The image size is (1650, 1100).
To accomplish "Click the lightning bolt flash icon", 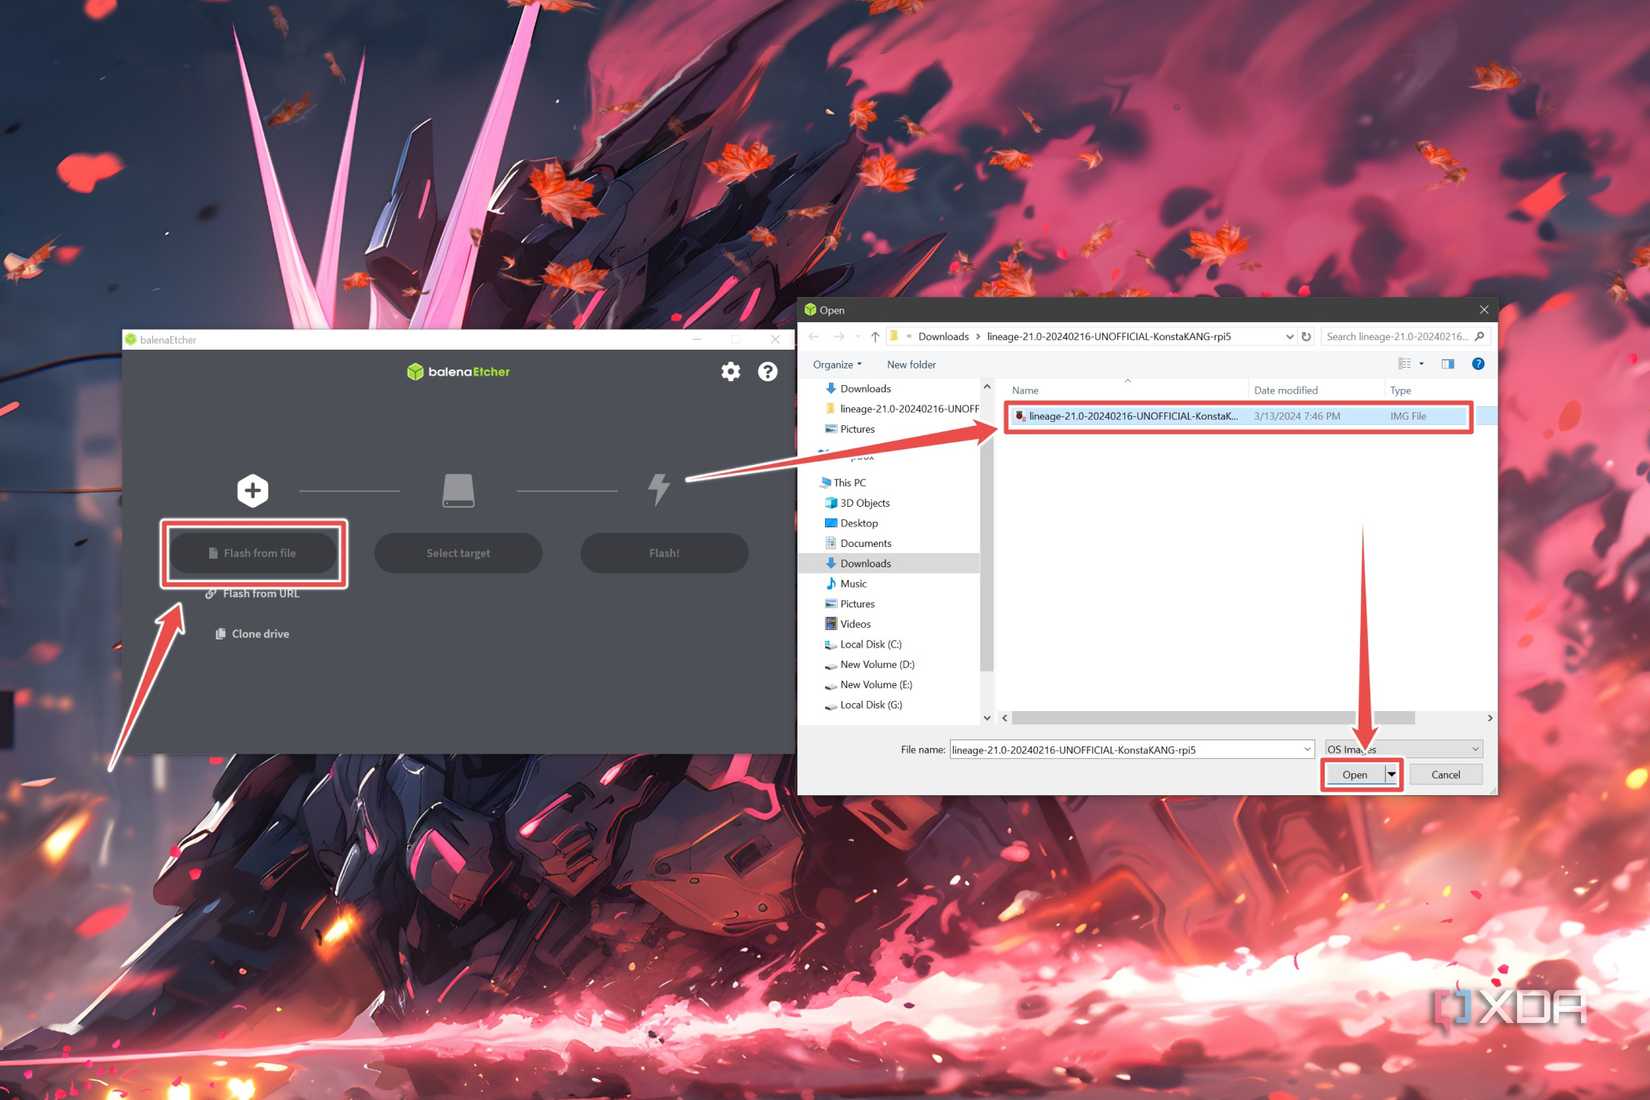I will (659, 489).
